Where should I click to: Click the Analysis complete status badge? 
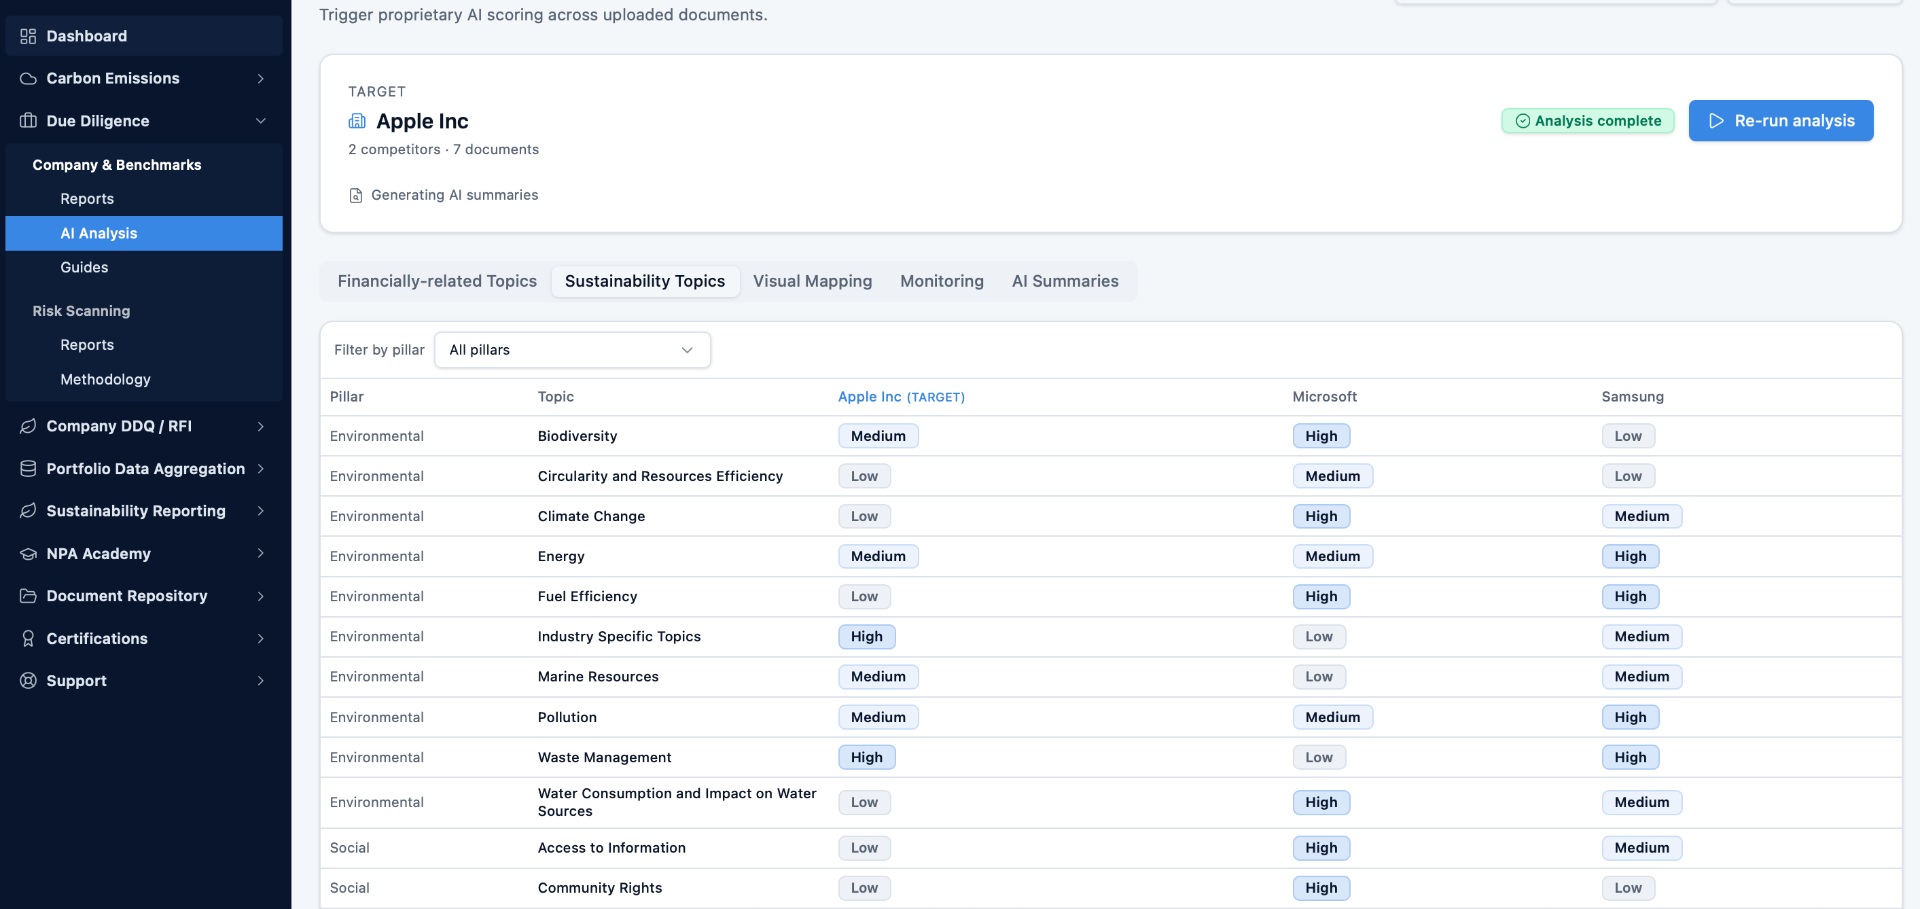1588,121
